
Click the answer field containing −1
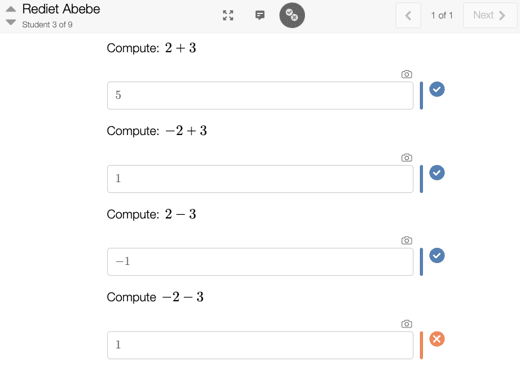[260, 262]
